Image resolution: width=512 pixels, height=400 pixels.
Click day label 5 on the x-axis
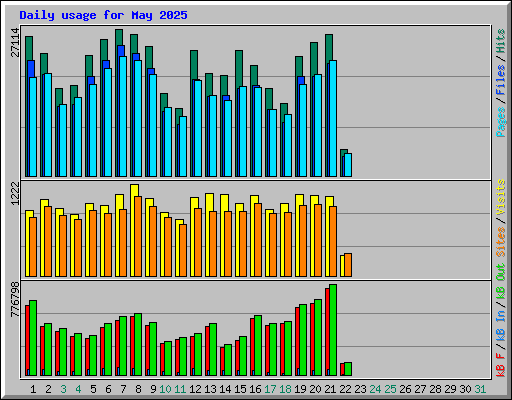point(93,389)
